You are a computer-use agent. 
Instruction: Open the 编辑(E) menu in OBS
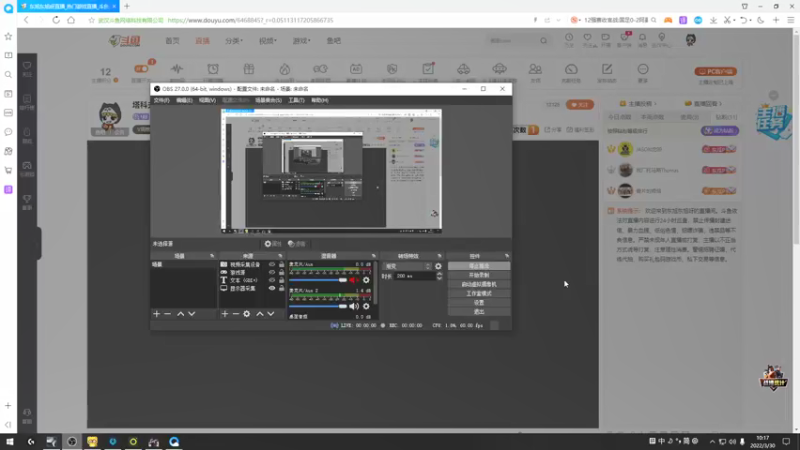[x=184, y=101]
